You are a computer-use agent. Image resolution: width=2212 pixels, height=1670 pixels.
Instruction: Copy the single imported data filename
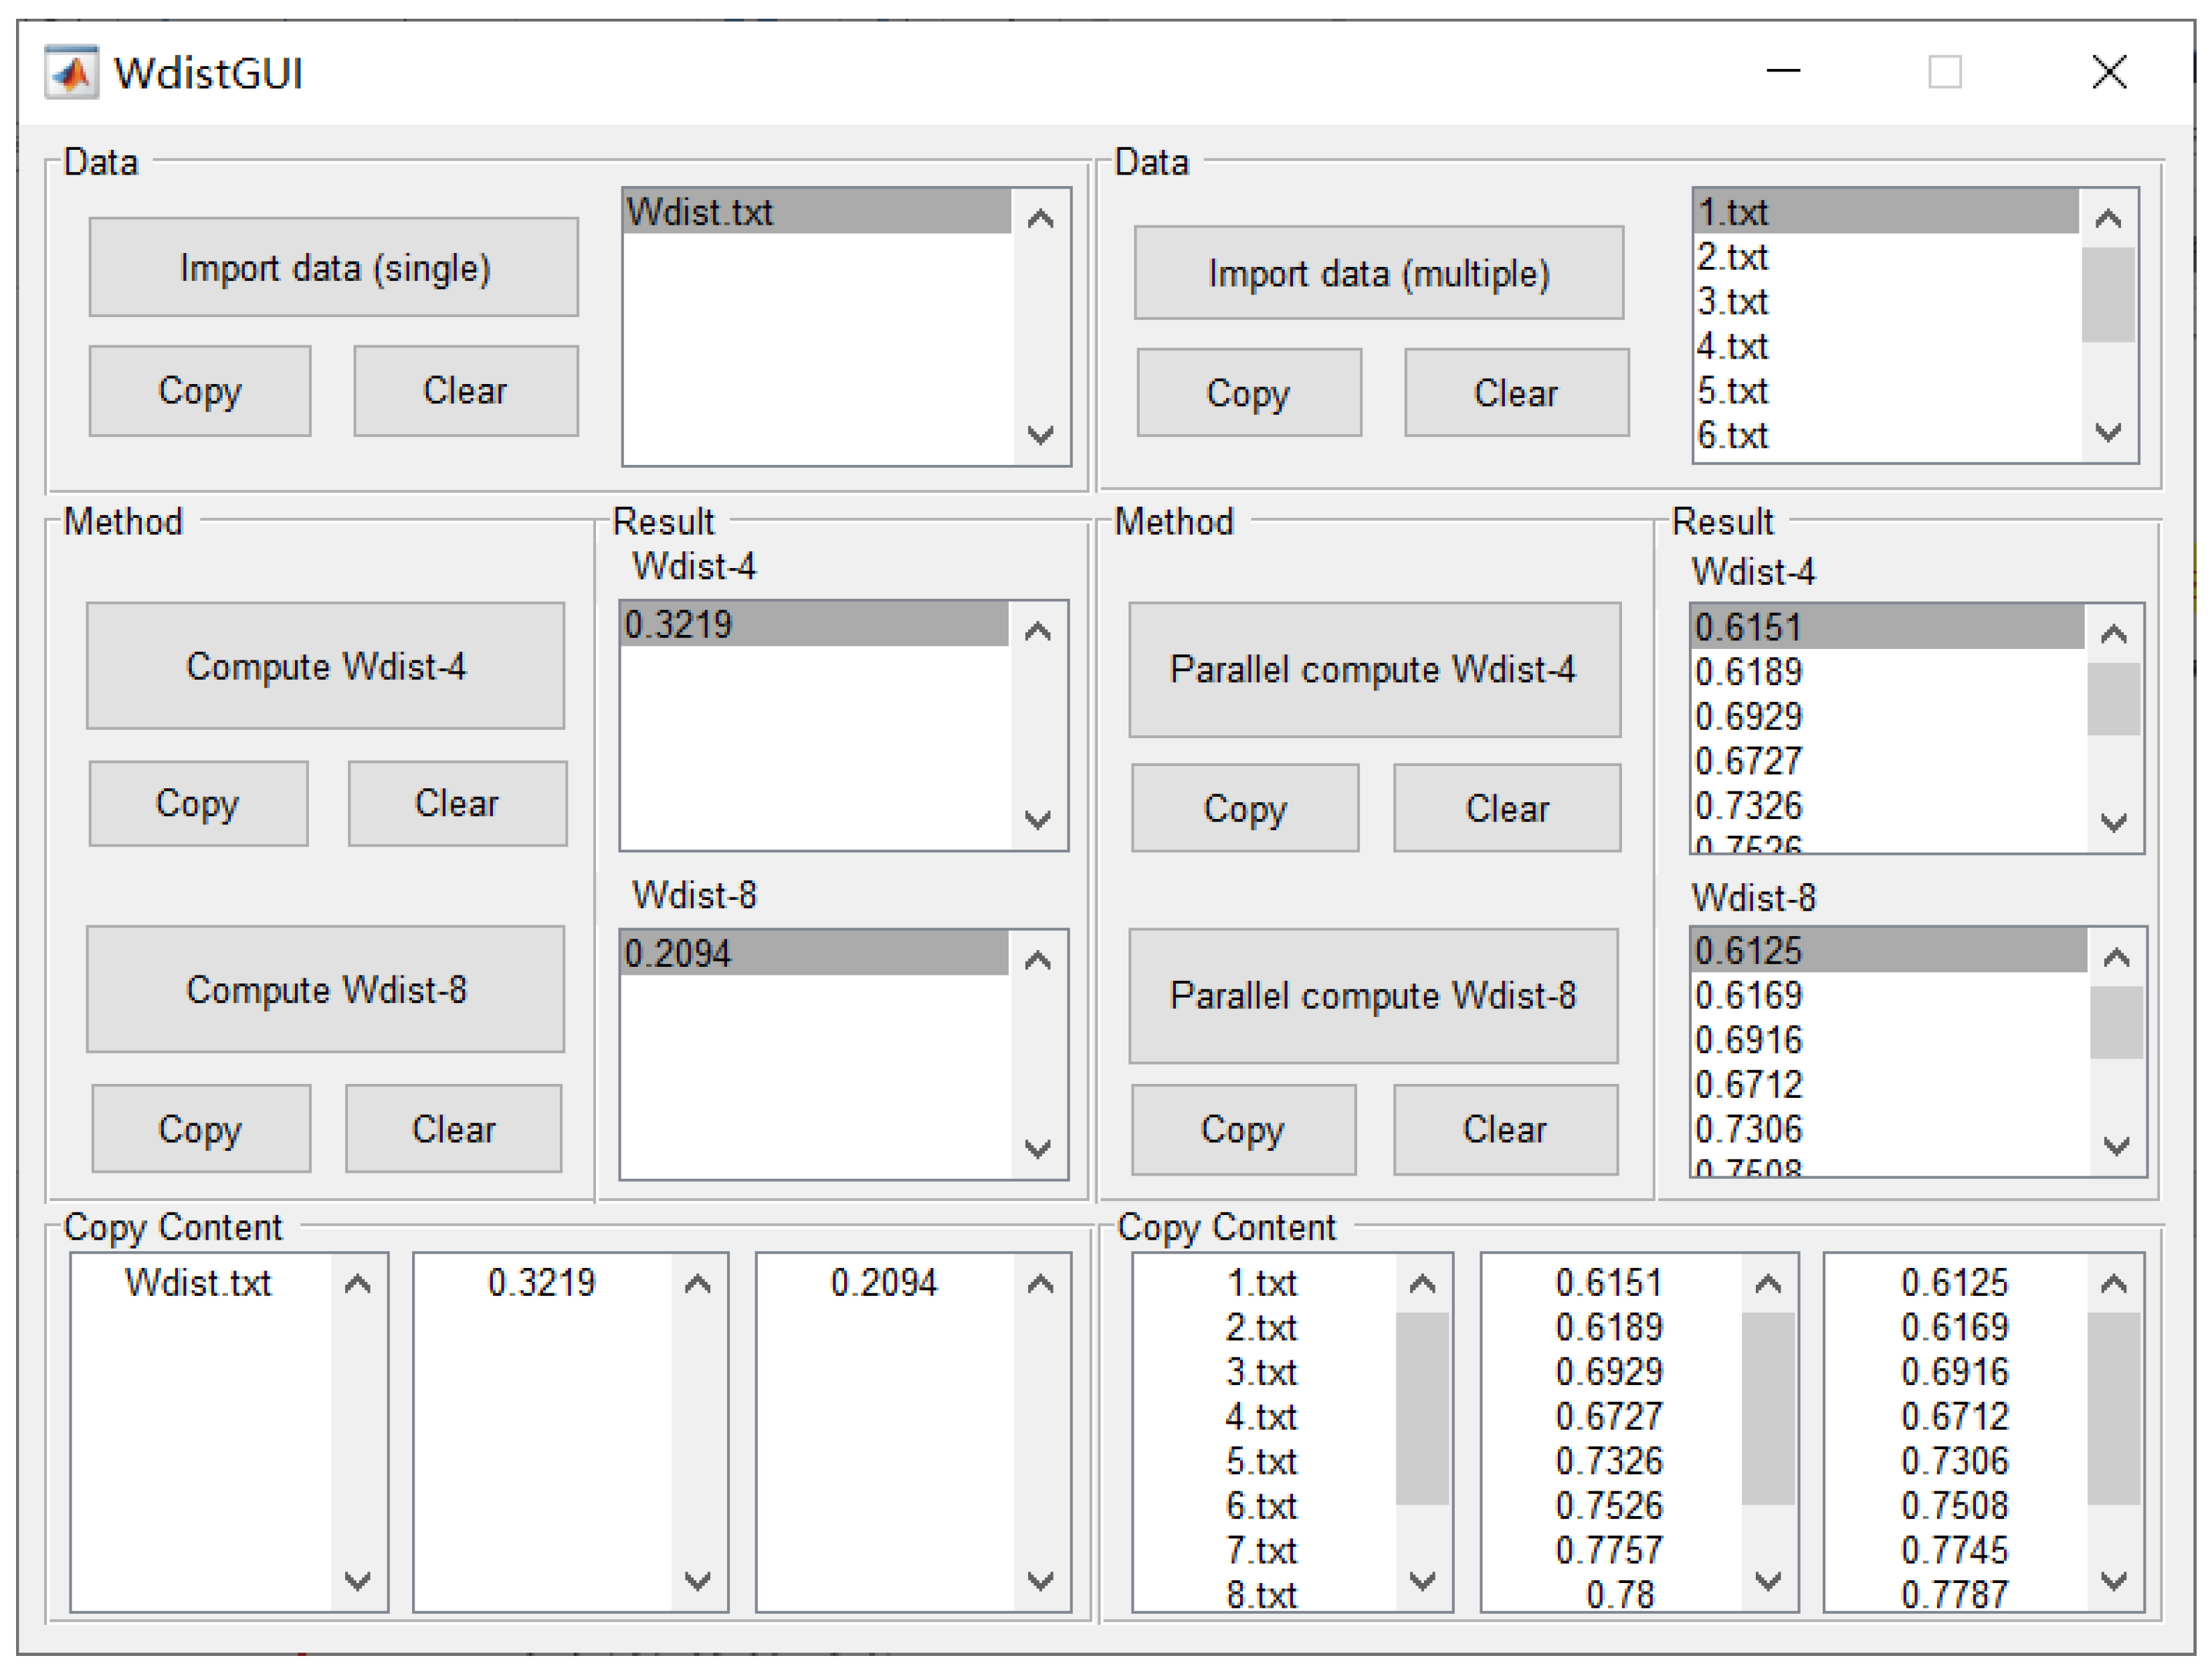tap(200, 390)
